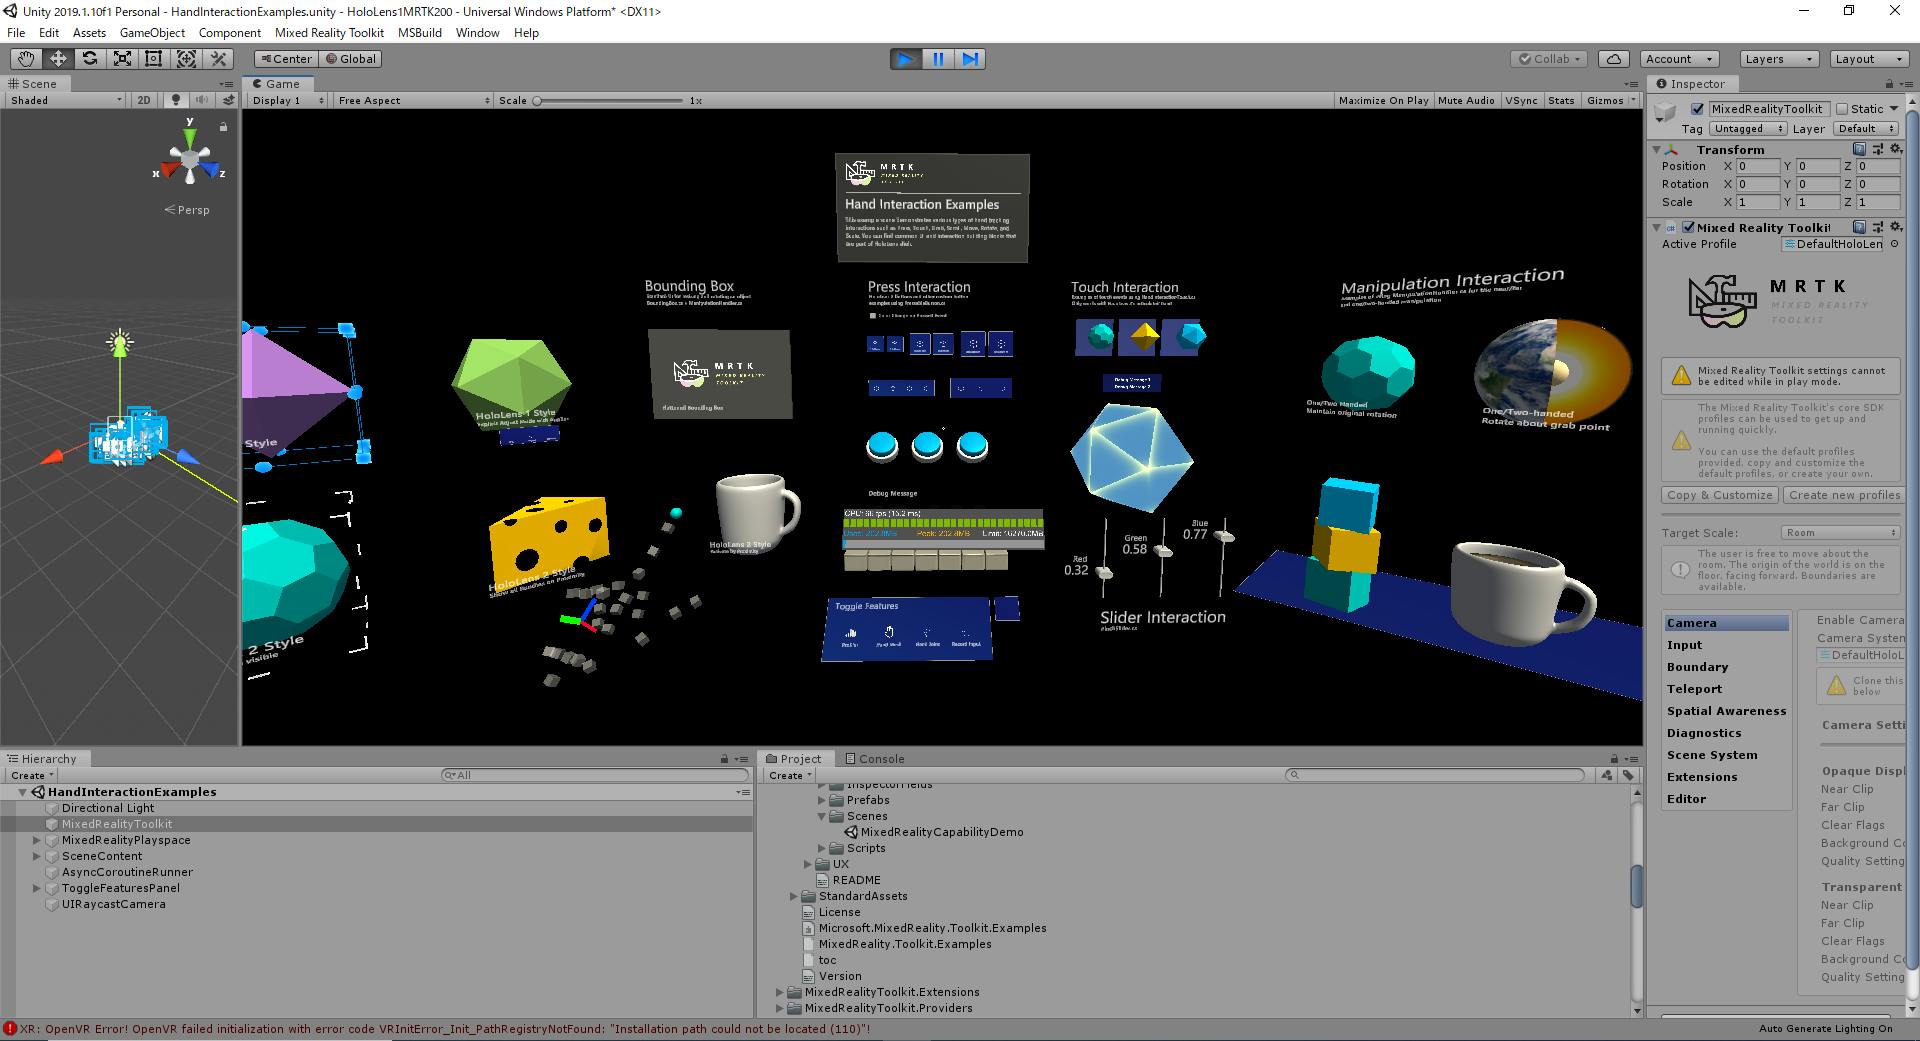Open the cloud services icon
Image resolution: width=1920 pixels, height=1041 pixels.
pyautogui.click(x=1614, y=59)
